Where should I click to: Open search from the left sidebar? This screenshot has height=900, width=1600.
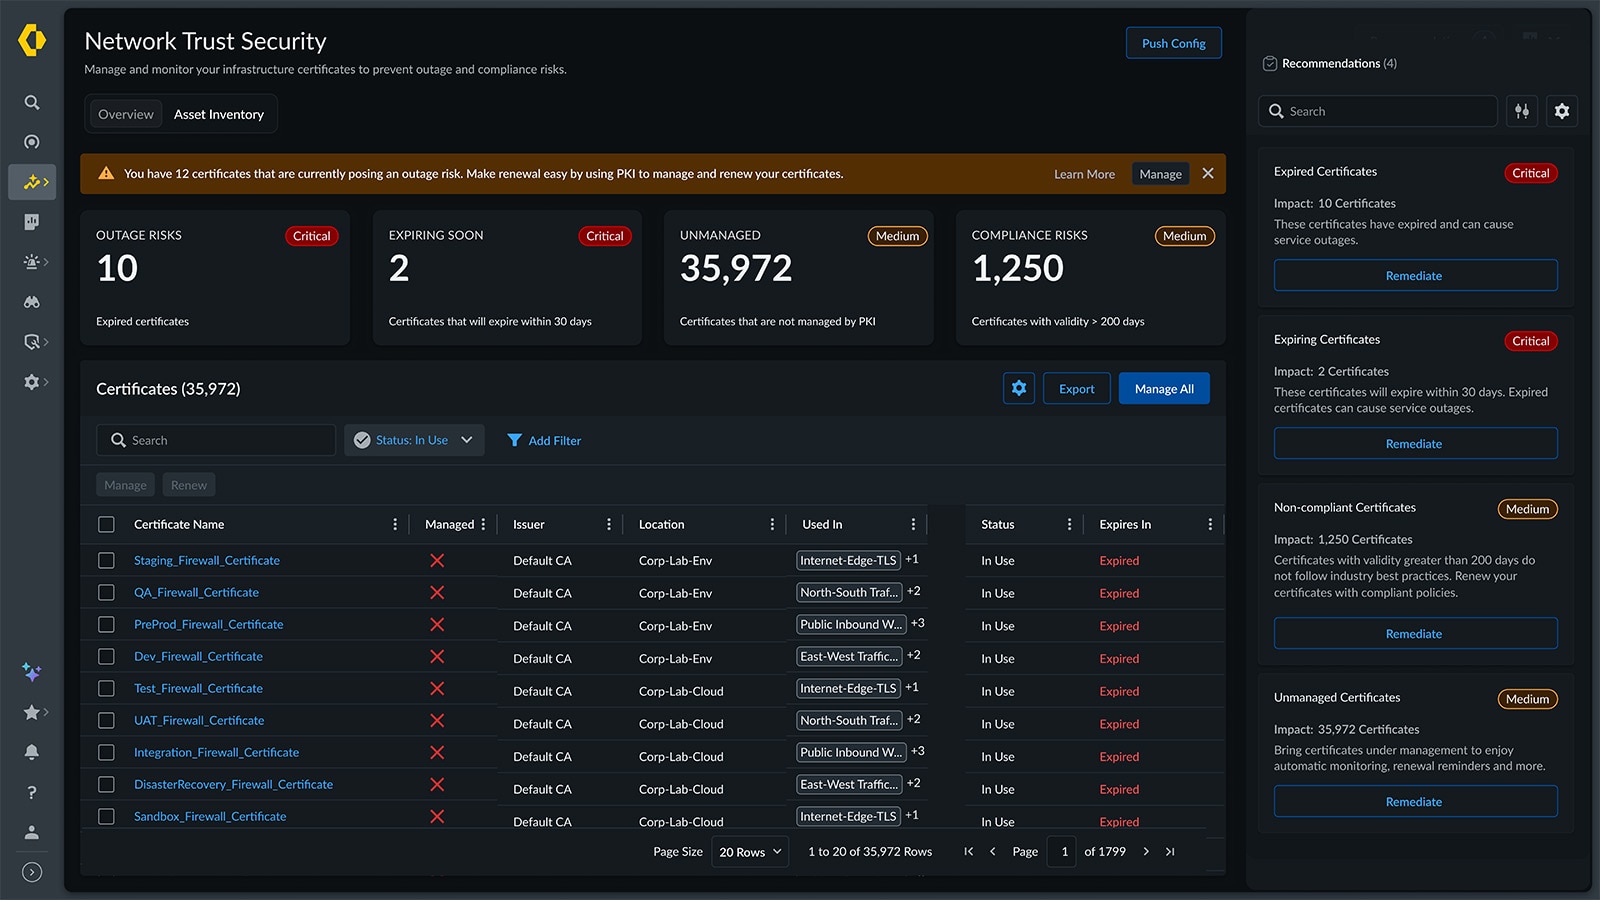click(x=32, y=102)
